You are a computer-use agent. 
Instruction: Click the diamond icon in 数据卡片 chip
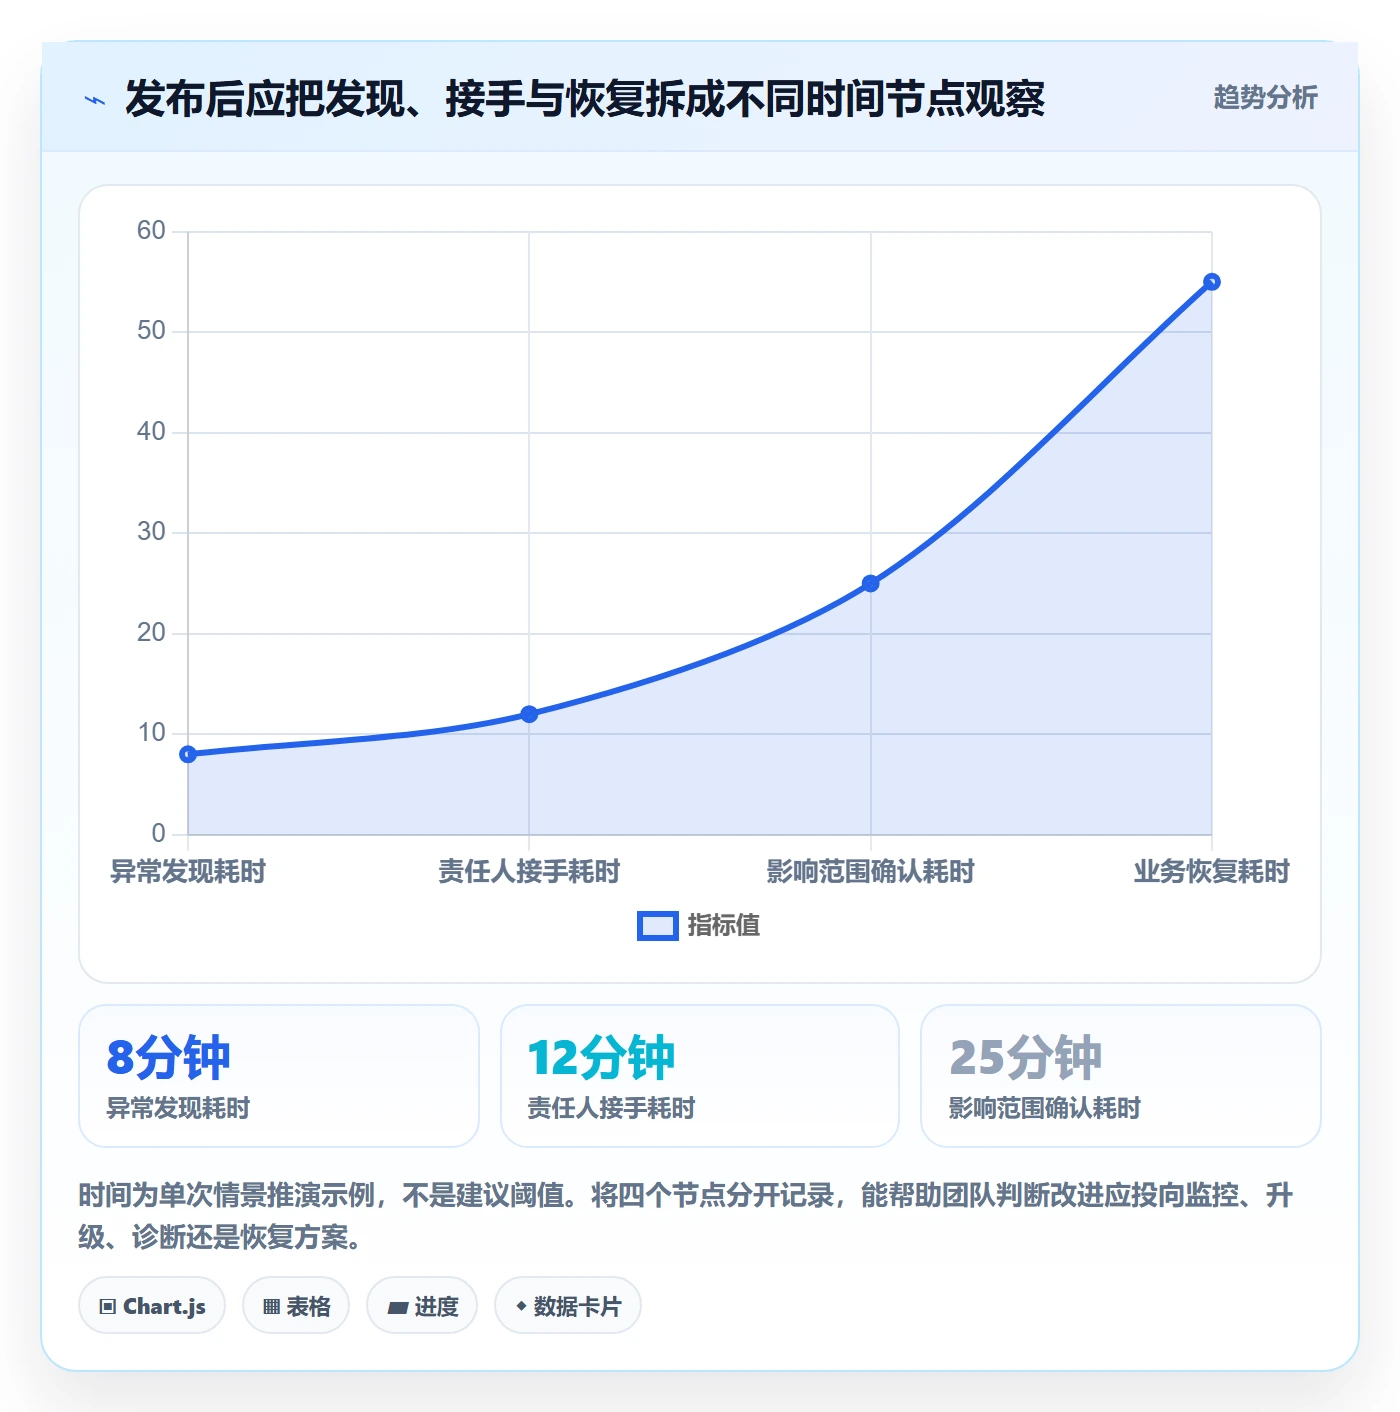521,1306
